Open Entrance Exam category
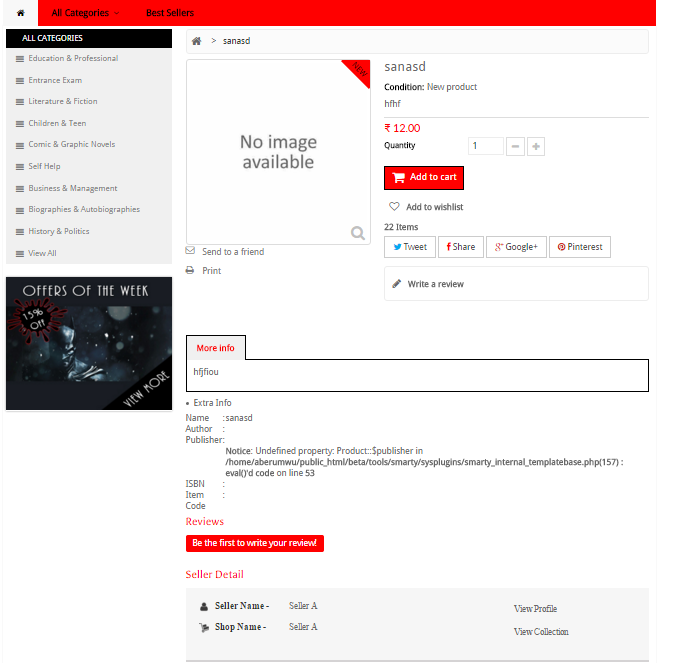Image resolution: width=687 pixels, height=663 pixels. [55, 80]
